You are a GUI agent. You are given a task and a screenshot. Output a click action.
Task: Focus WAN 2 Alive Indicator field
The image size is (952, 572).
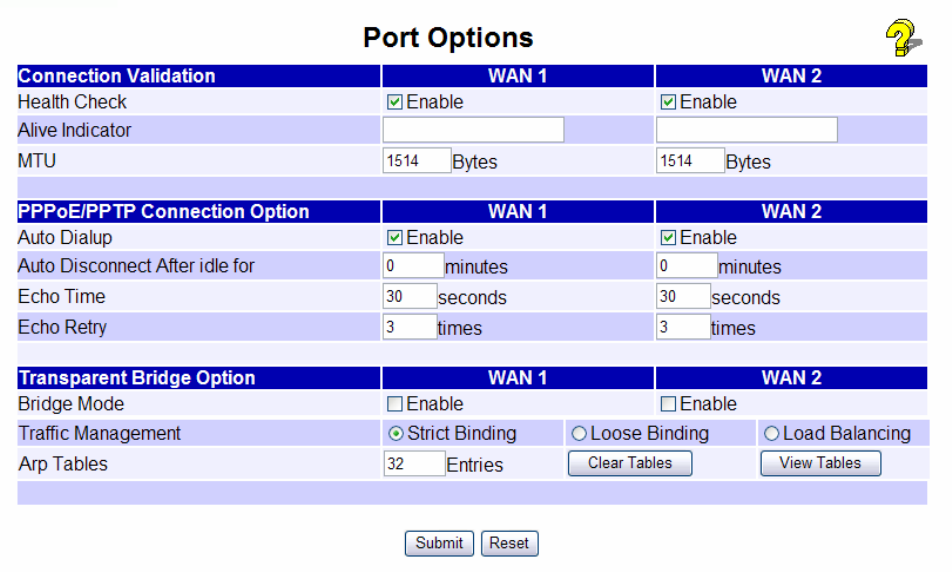pyautogui.click(x=747, y=130)
